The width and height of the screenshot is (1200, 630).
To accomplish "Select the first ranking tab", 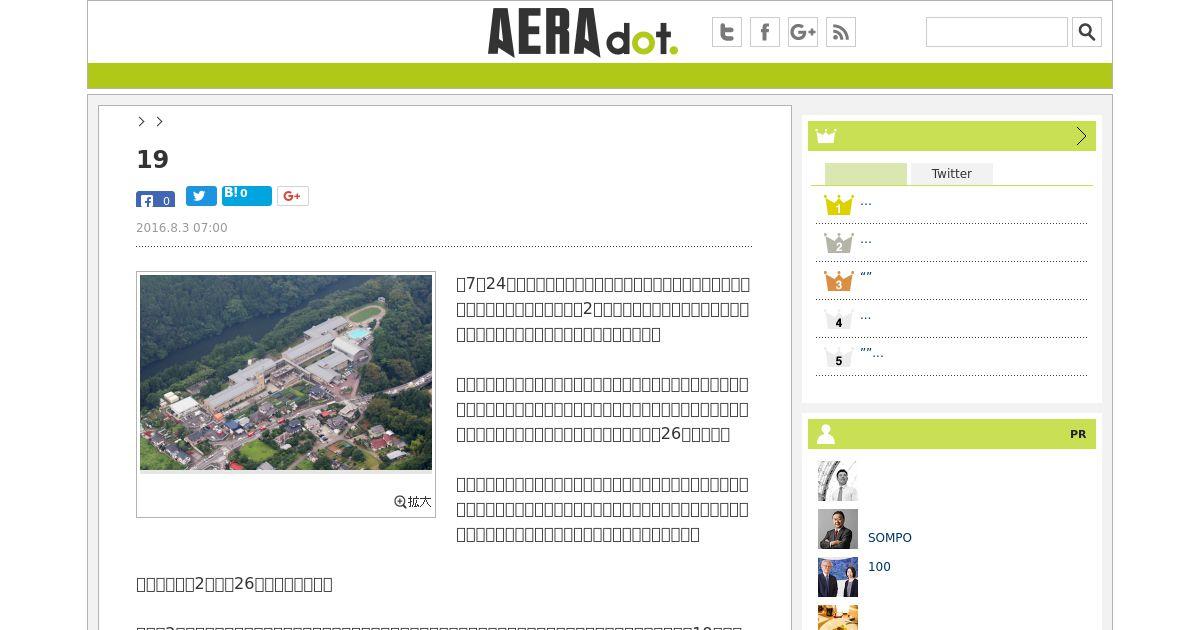I will pos(866,174).
